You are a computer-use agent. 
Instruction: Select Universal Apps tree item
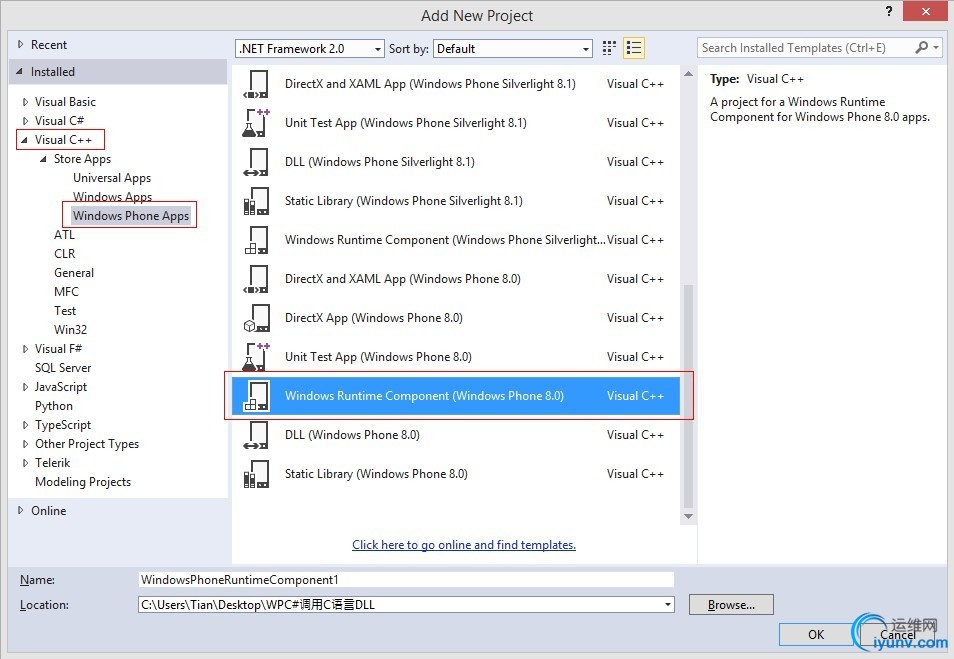tap(112, 178)
